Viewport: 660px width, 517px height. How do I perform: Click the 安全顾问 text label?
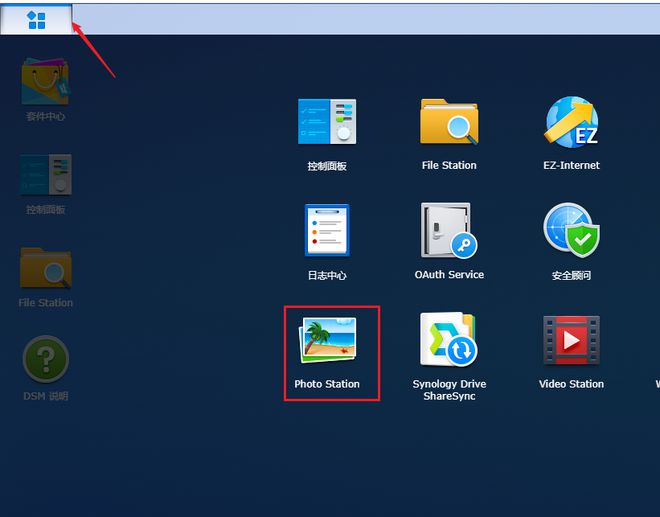coord(571,275)
